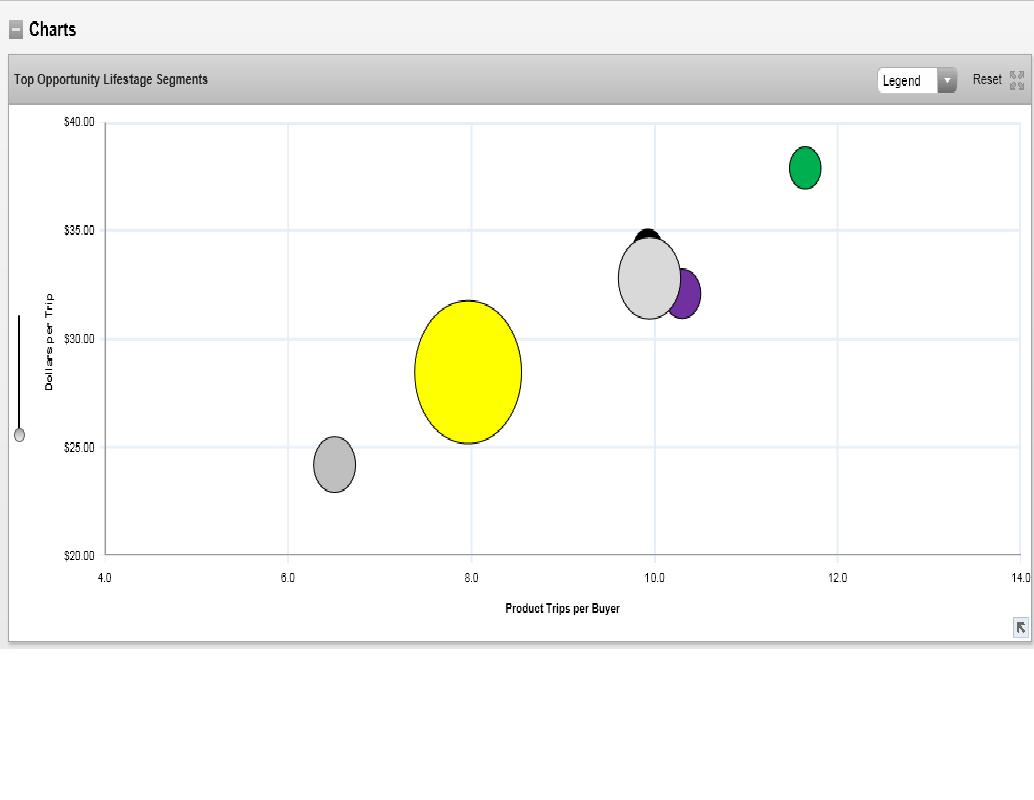
Task: Click the Charts section heading
Action: point(52,29)
